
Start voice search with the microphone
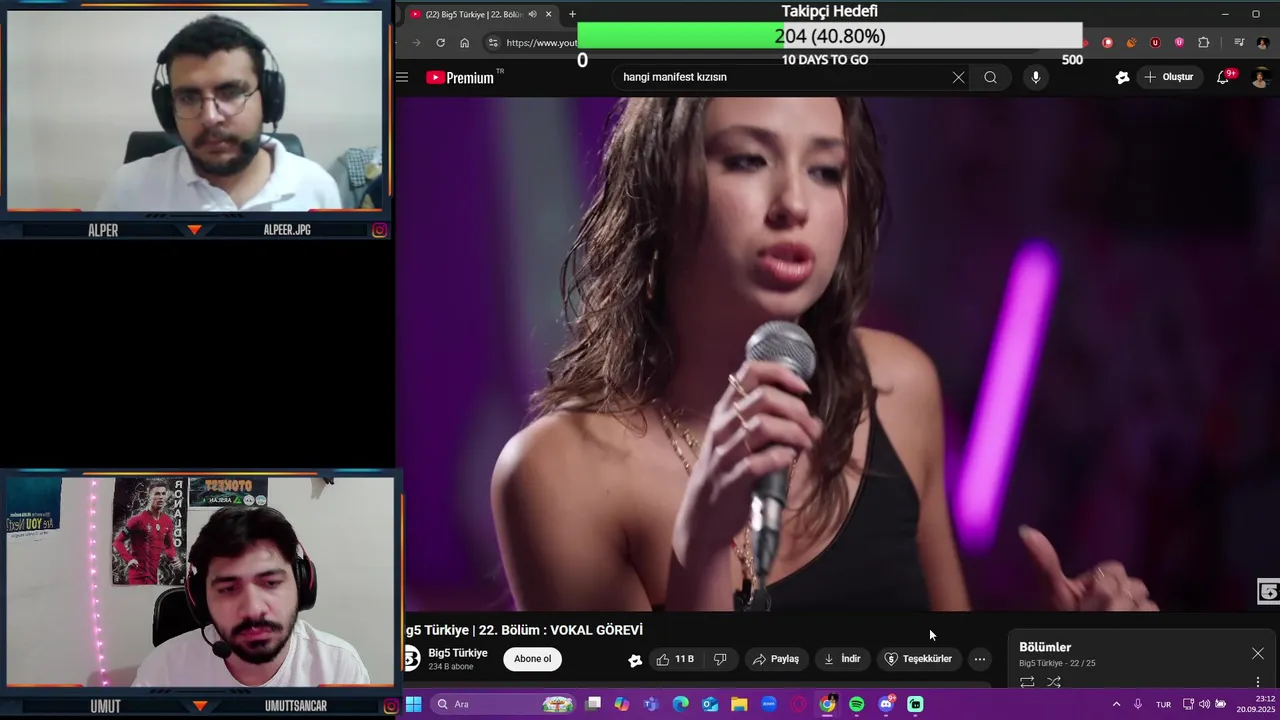1035,77
